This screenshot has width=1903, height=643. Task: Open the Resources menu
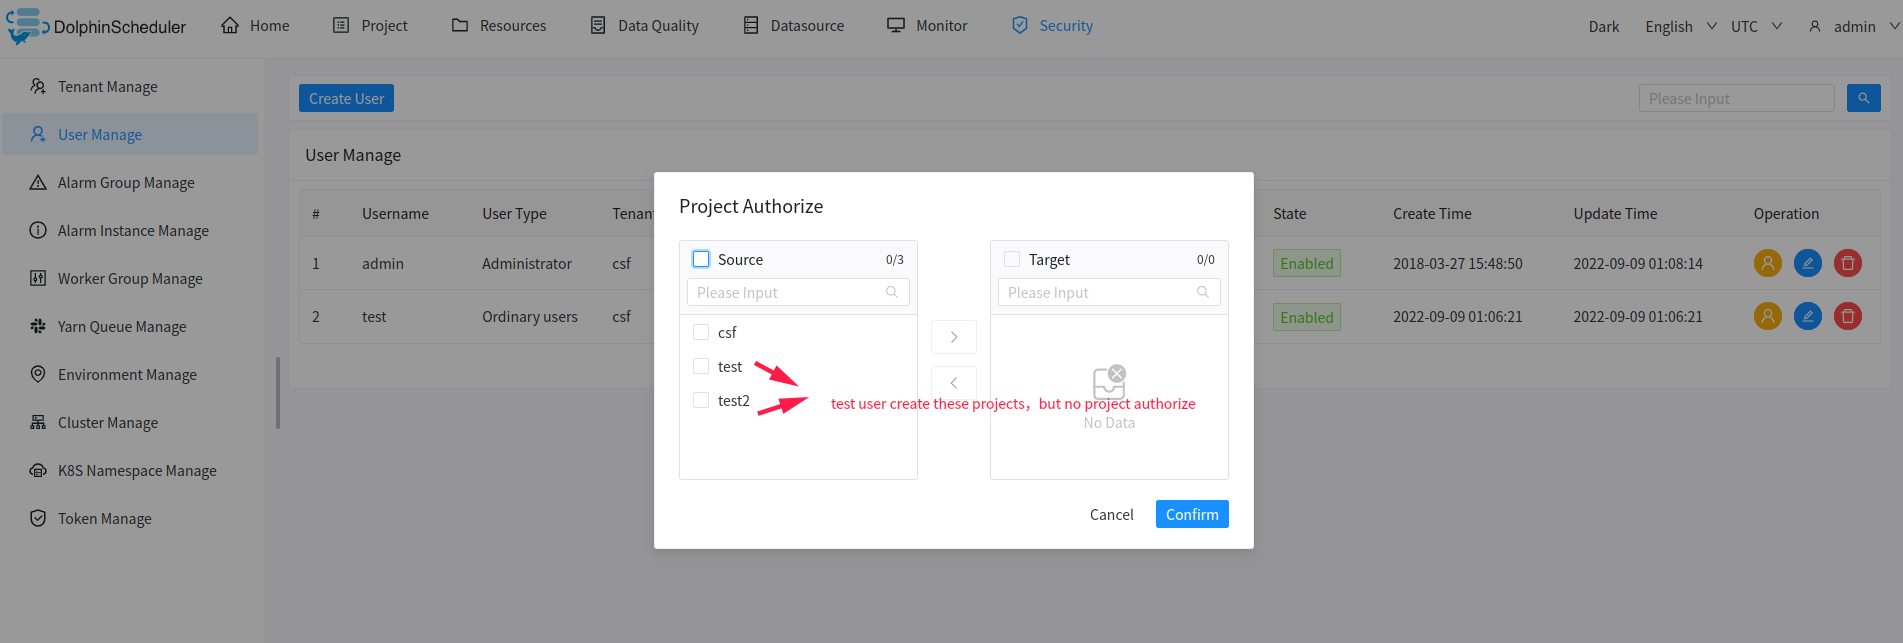click(x=499, y=25)
